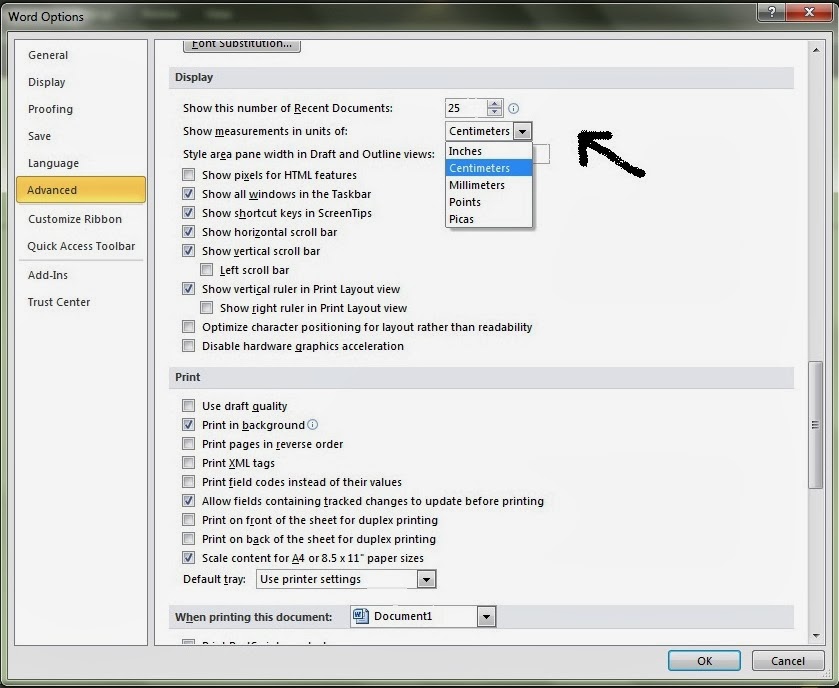The height and width of the screenshot is (688, 839).
Task: Close the Word Options dialog
Action: coord(809,12)
